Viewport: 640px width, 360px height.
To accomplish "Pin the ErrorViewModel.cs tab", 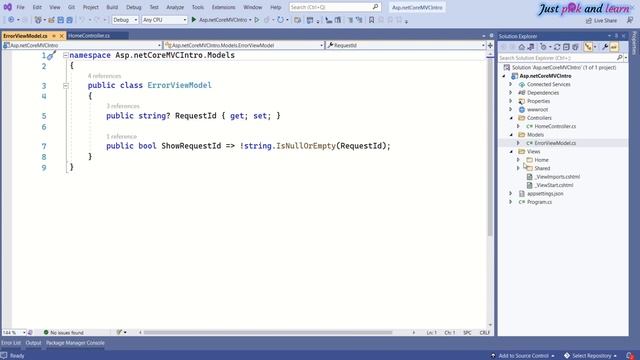I will [54, 36].
